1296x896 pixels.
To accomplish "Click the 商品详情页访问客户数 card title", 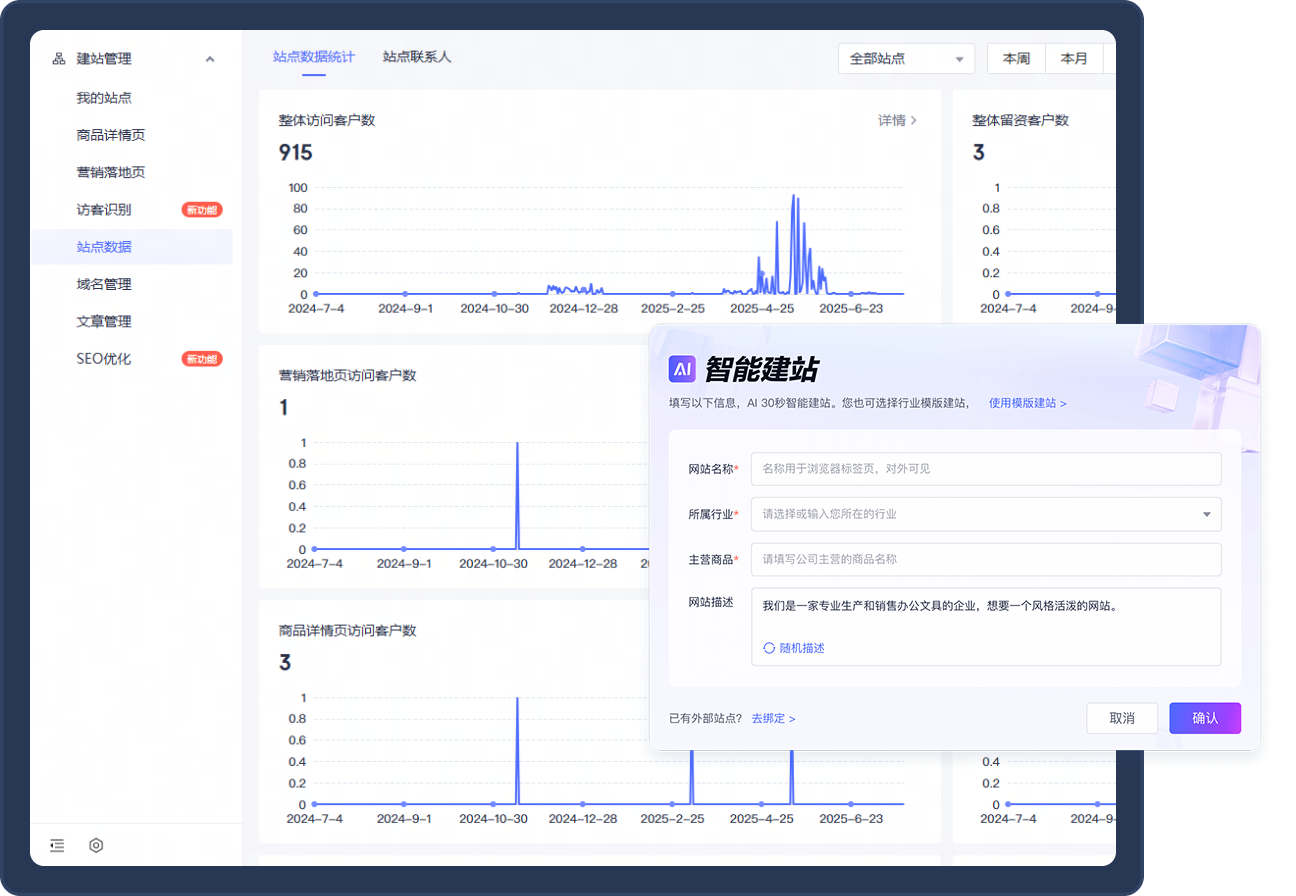I will [347, 631].
